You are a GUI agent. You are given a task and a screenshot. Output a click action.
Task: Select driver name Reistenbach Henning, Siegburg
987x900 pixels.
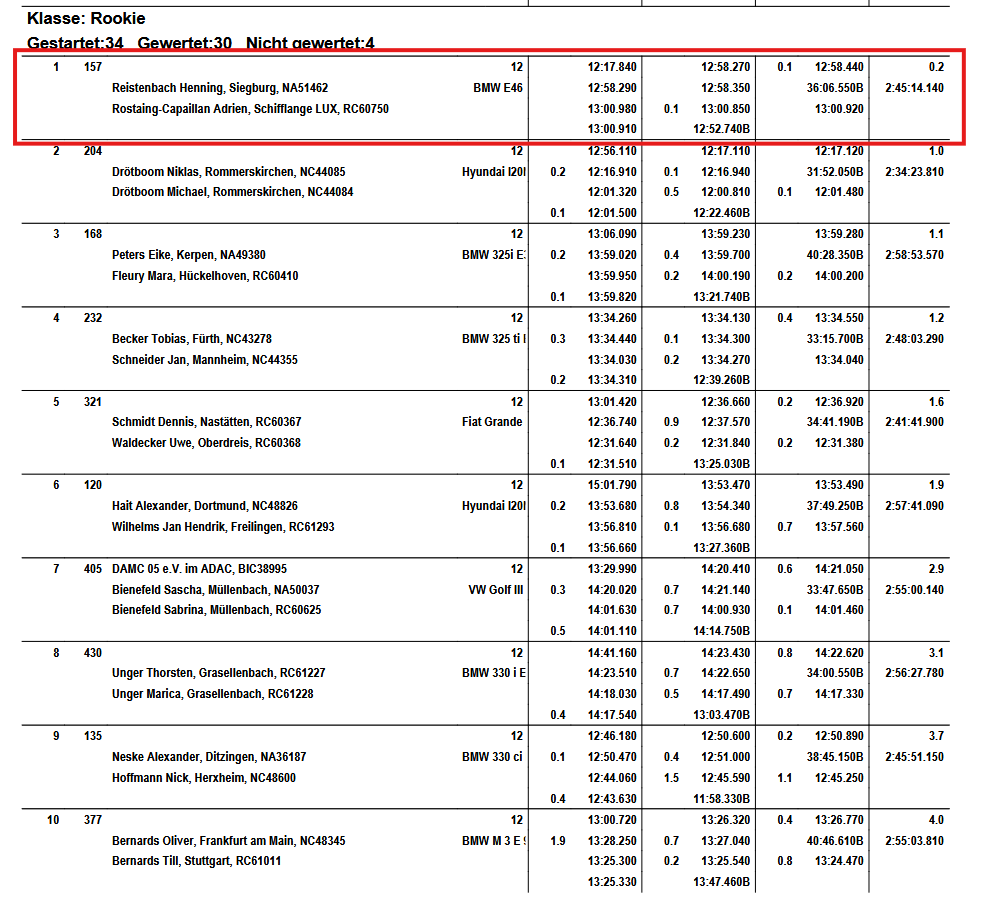pos(220,88)
